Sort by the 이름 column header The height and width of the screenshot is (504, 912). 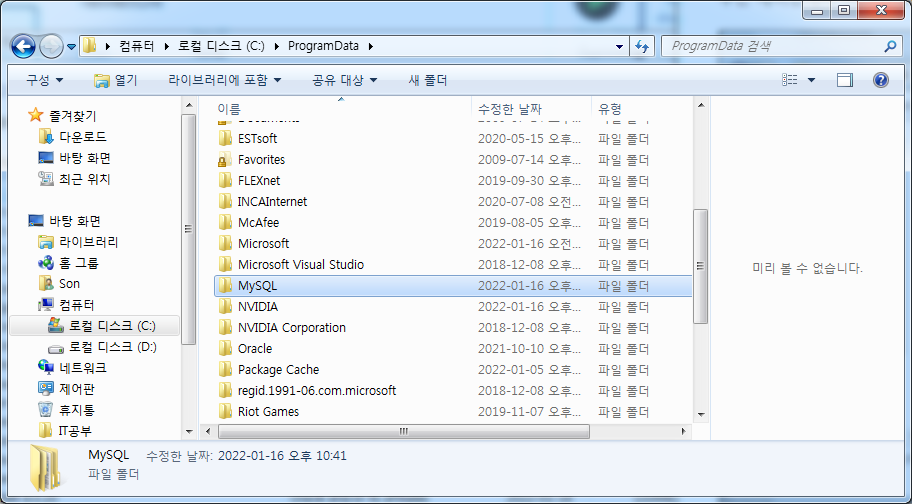coord(229,109)
